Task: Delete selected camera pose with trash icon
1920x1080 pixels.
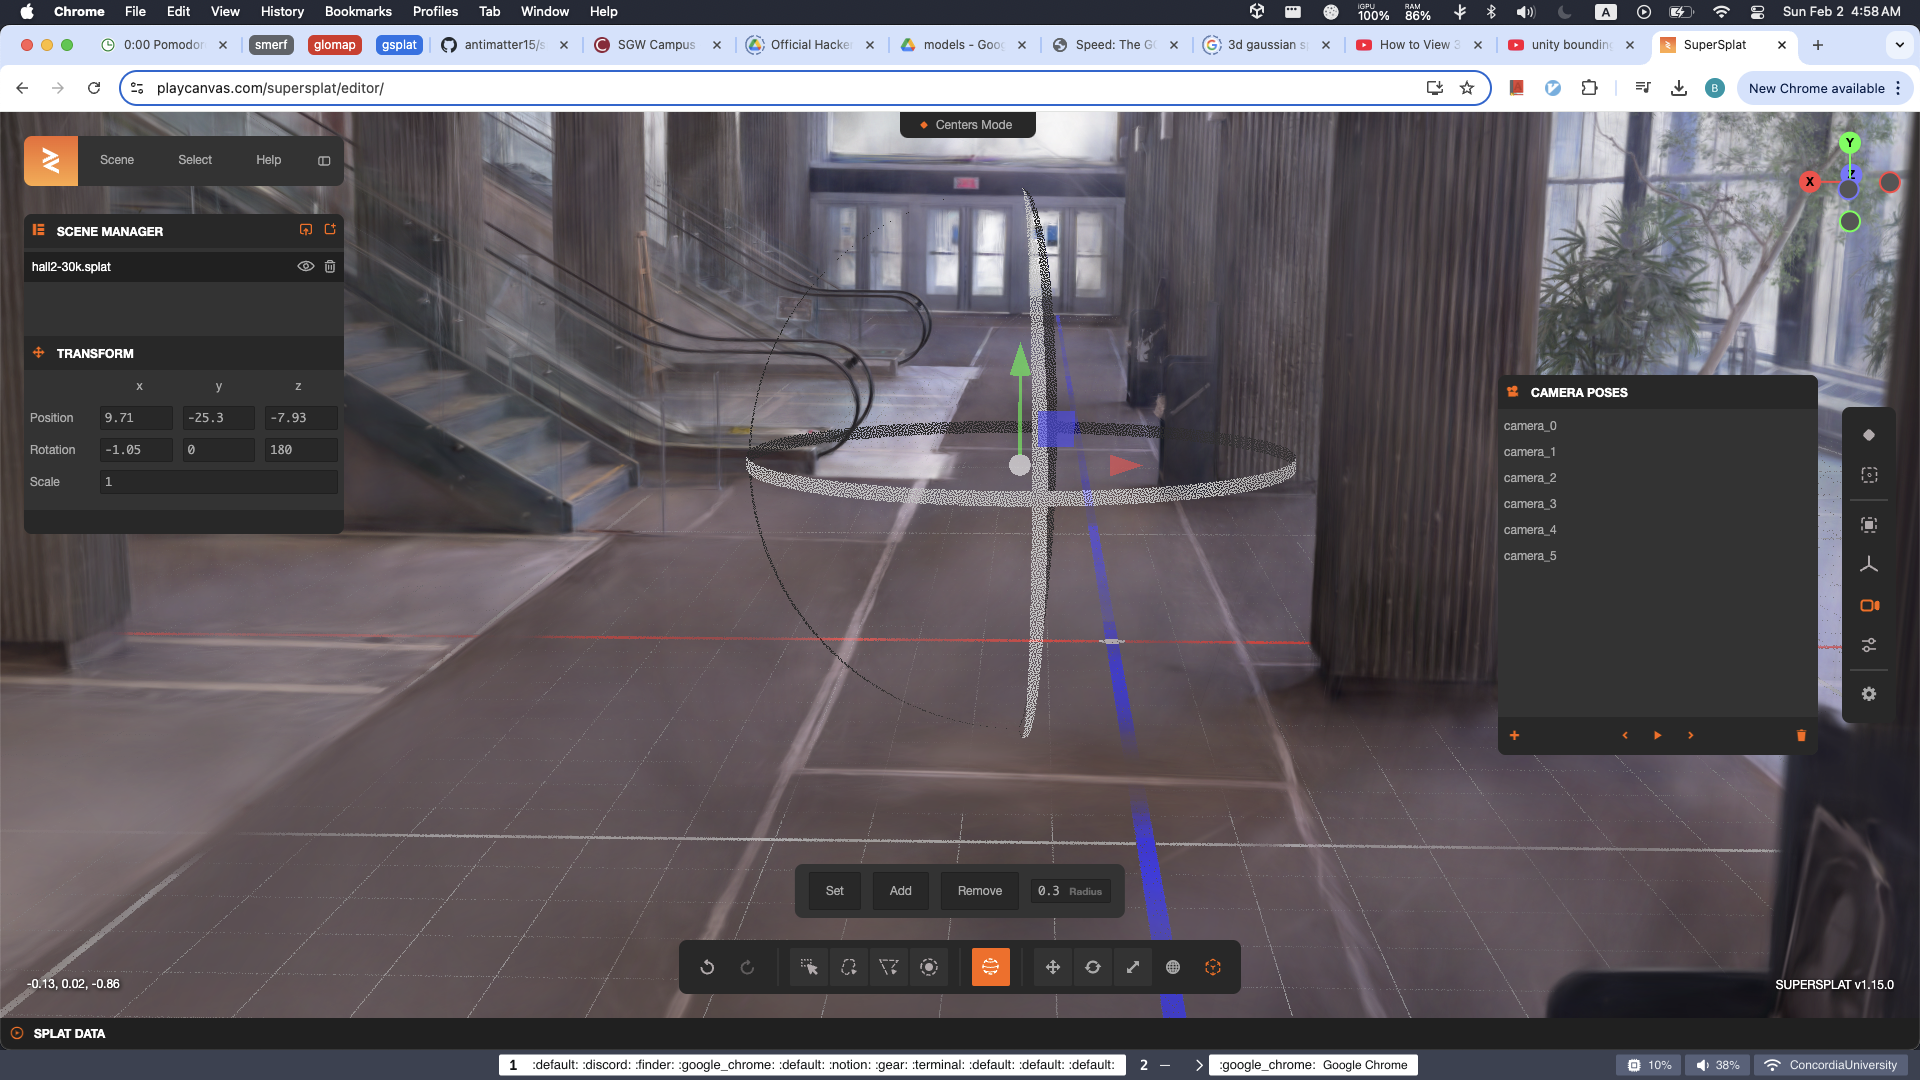Action: click(1801, 736)
